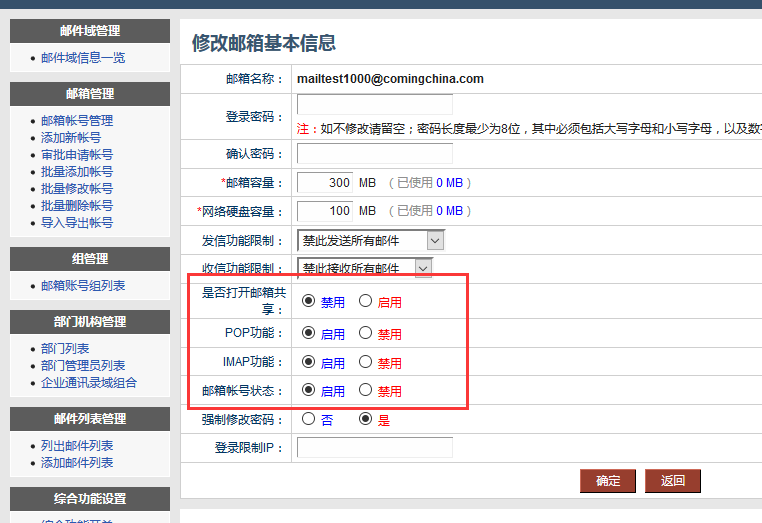Focus the 邮箱容量 size field
The width and height of the screenshot is (762, 523).
pyautogui.click(x=325, y=183)
